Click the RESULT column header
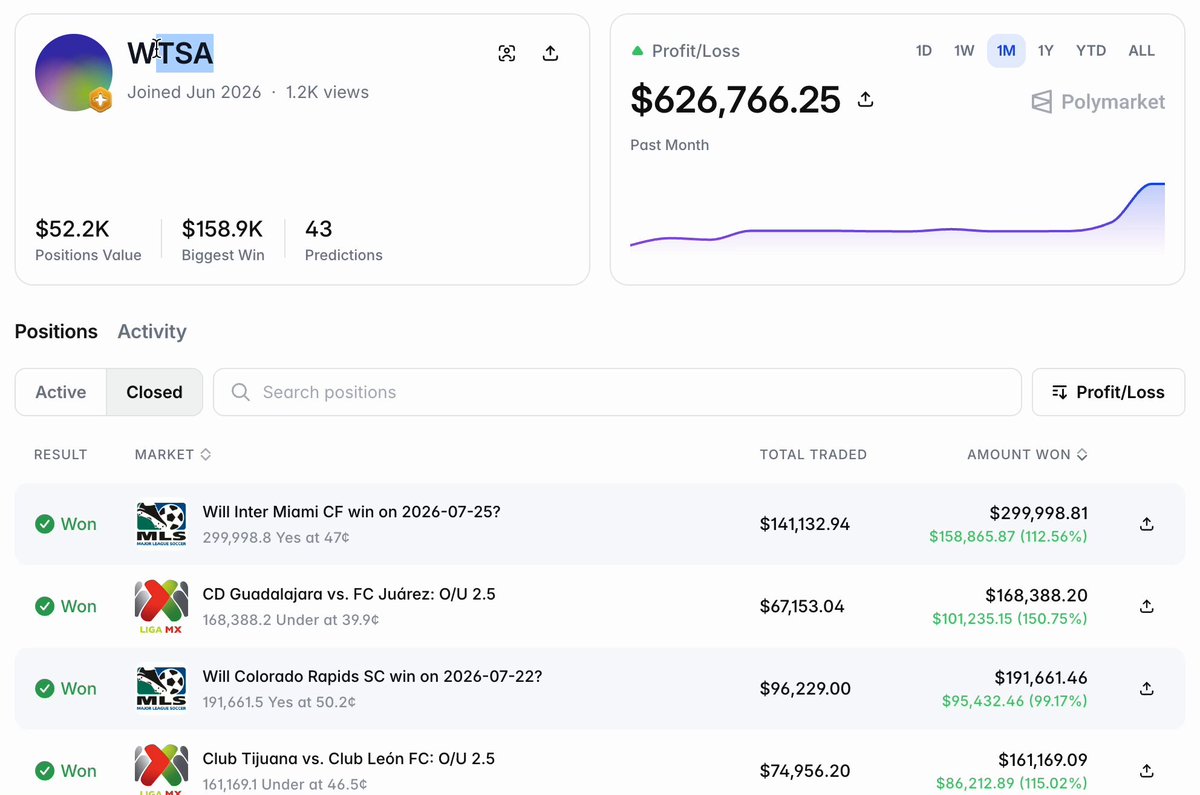 [61, 454]
